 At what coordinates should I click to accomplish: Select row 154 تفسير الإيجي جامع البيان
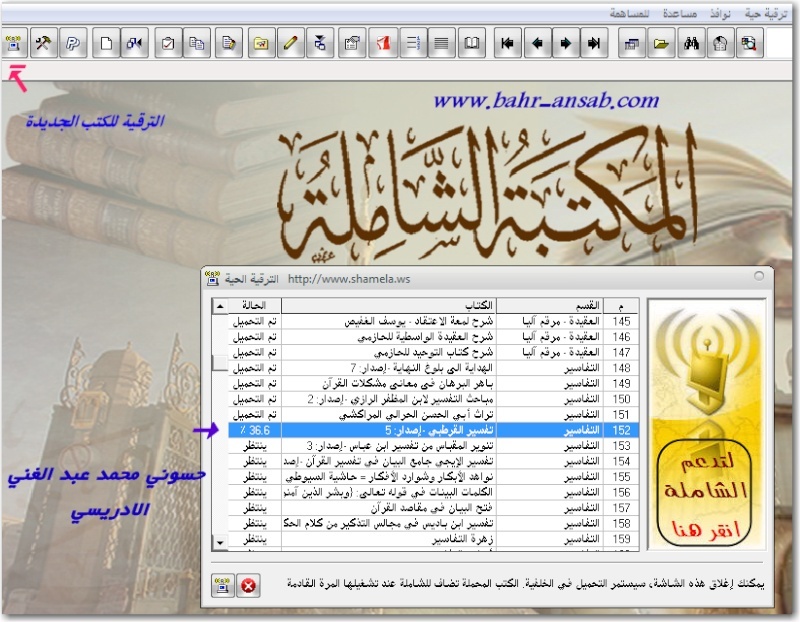click(x=433, y=461)
